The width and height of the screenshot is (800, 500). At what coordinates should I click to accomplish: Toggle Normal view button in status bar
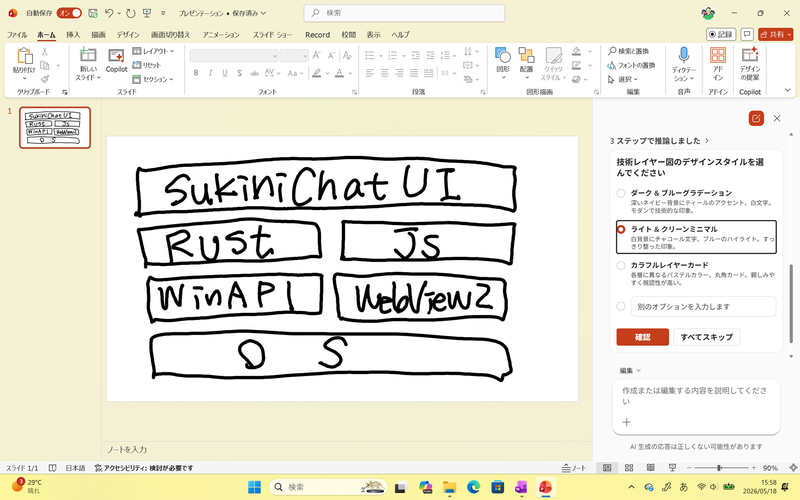[x=607, y=468]
